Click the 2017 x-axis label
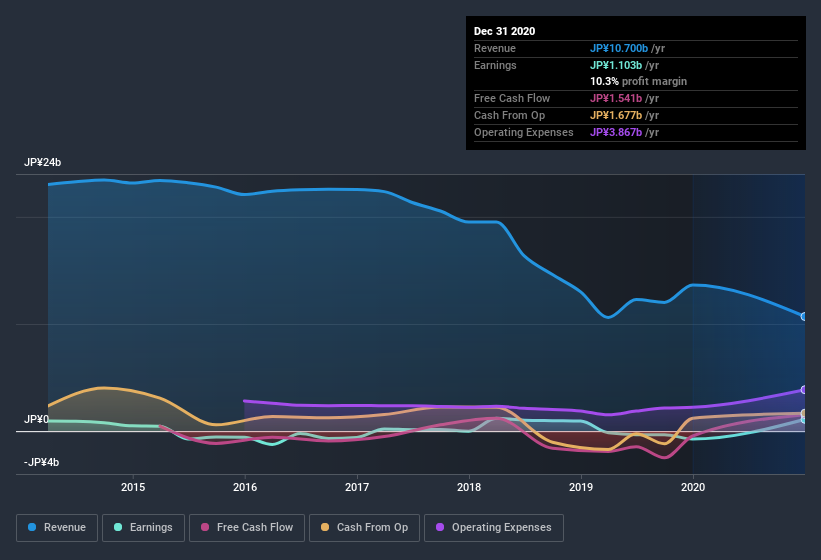This screenshot has height=560, width=821. pyautogui.click(x=357, y=487)
